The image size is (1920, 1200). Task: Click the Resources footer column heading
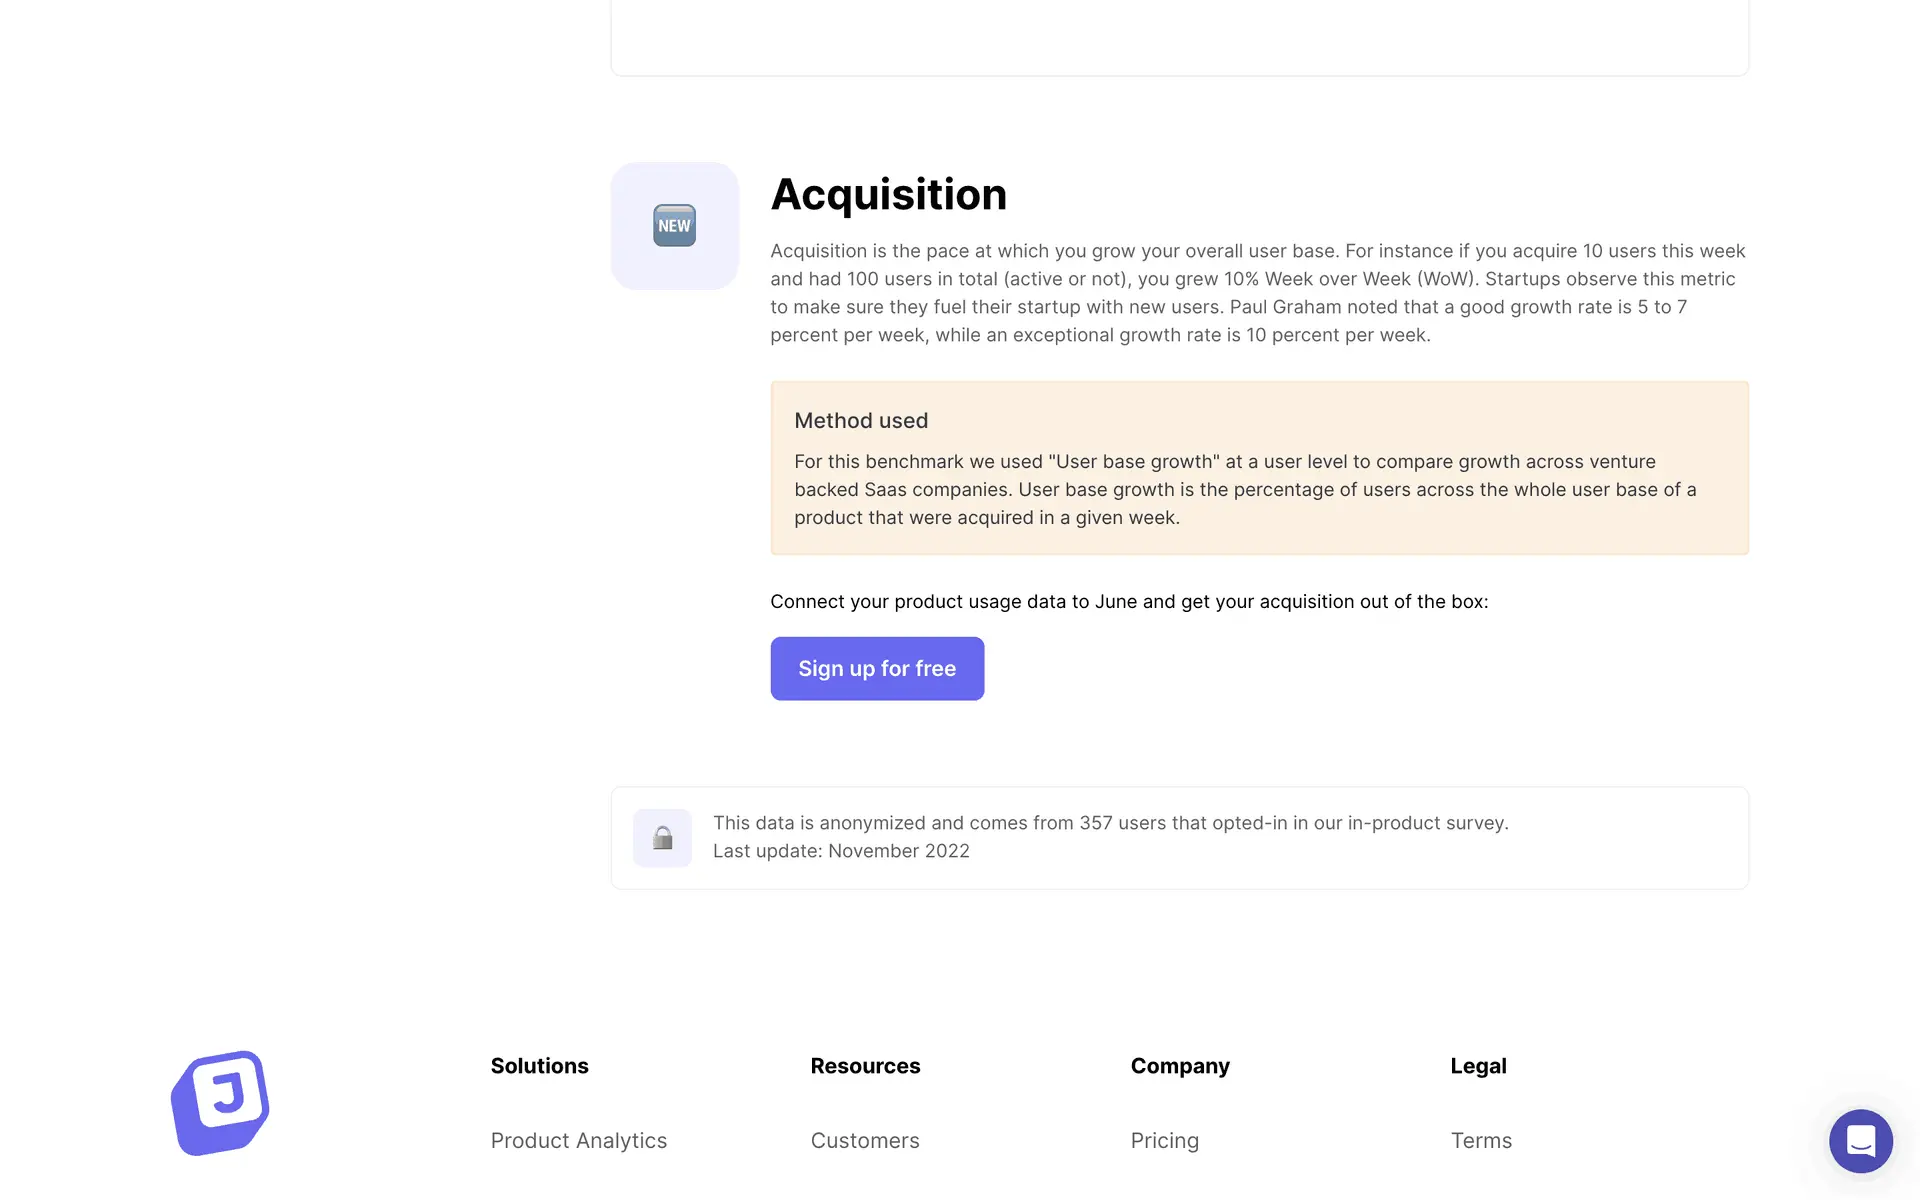click(864, 1066)
